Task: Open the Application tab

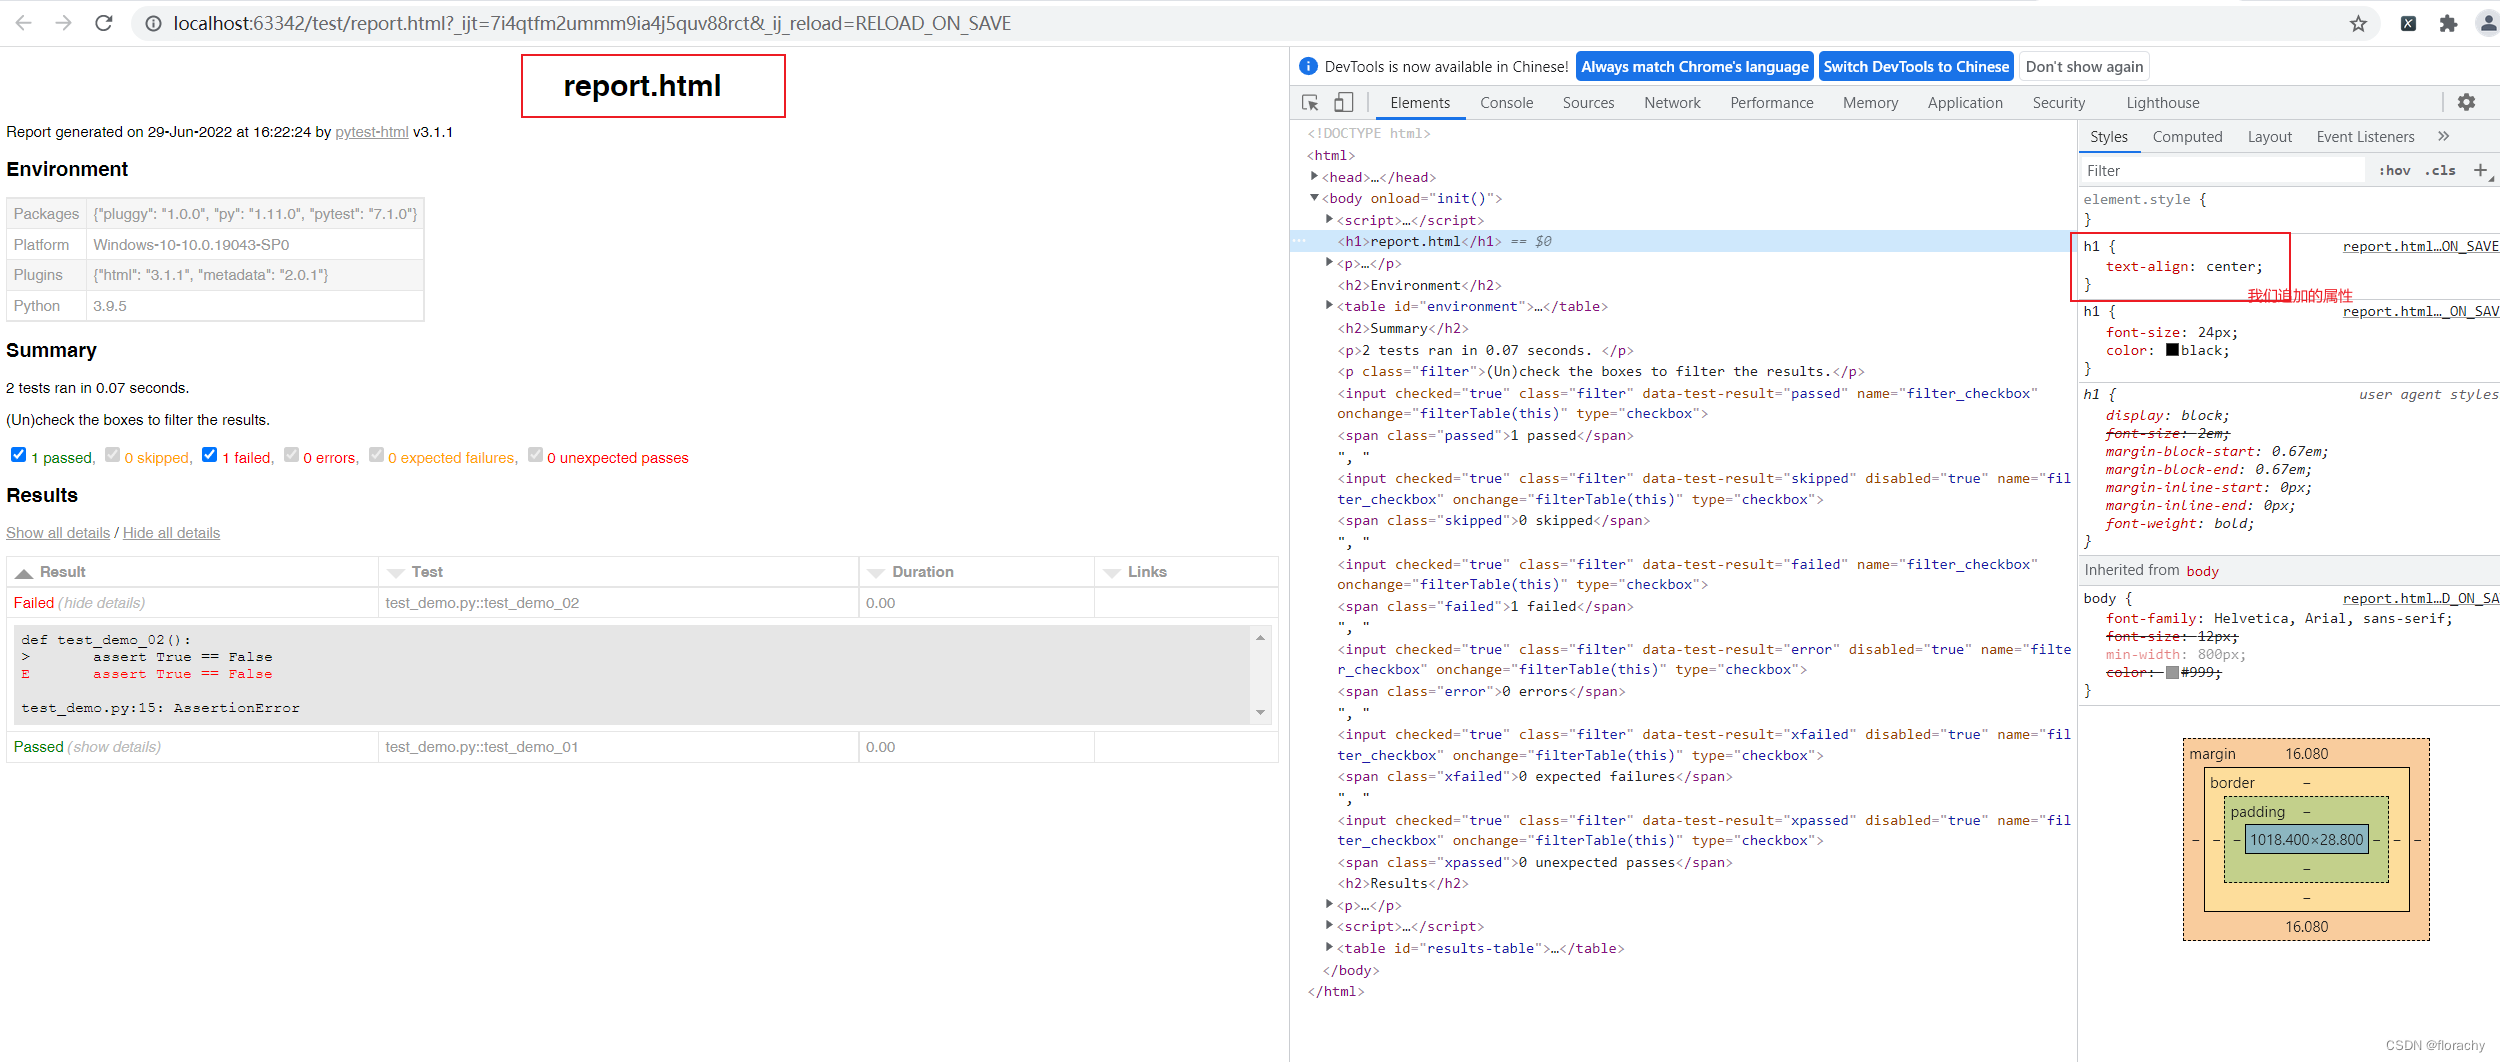Action: [x=1965, y=103]
